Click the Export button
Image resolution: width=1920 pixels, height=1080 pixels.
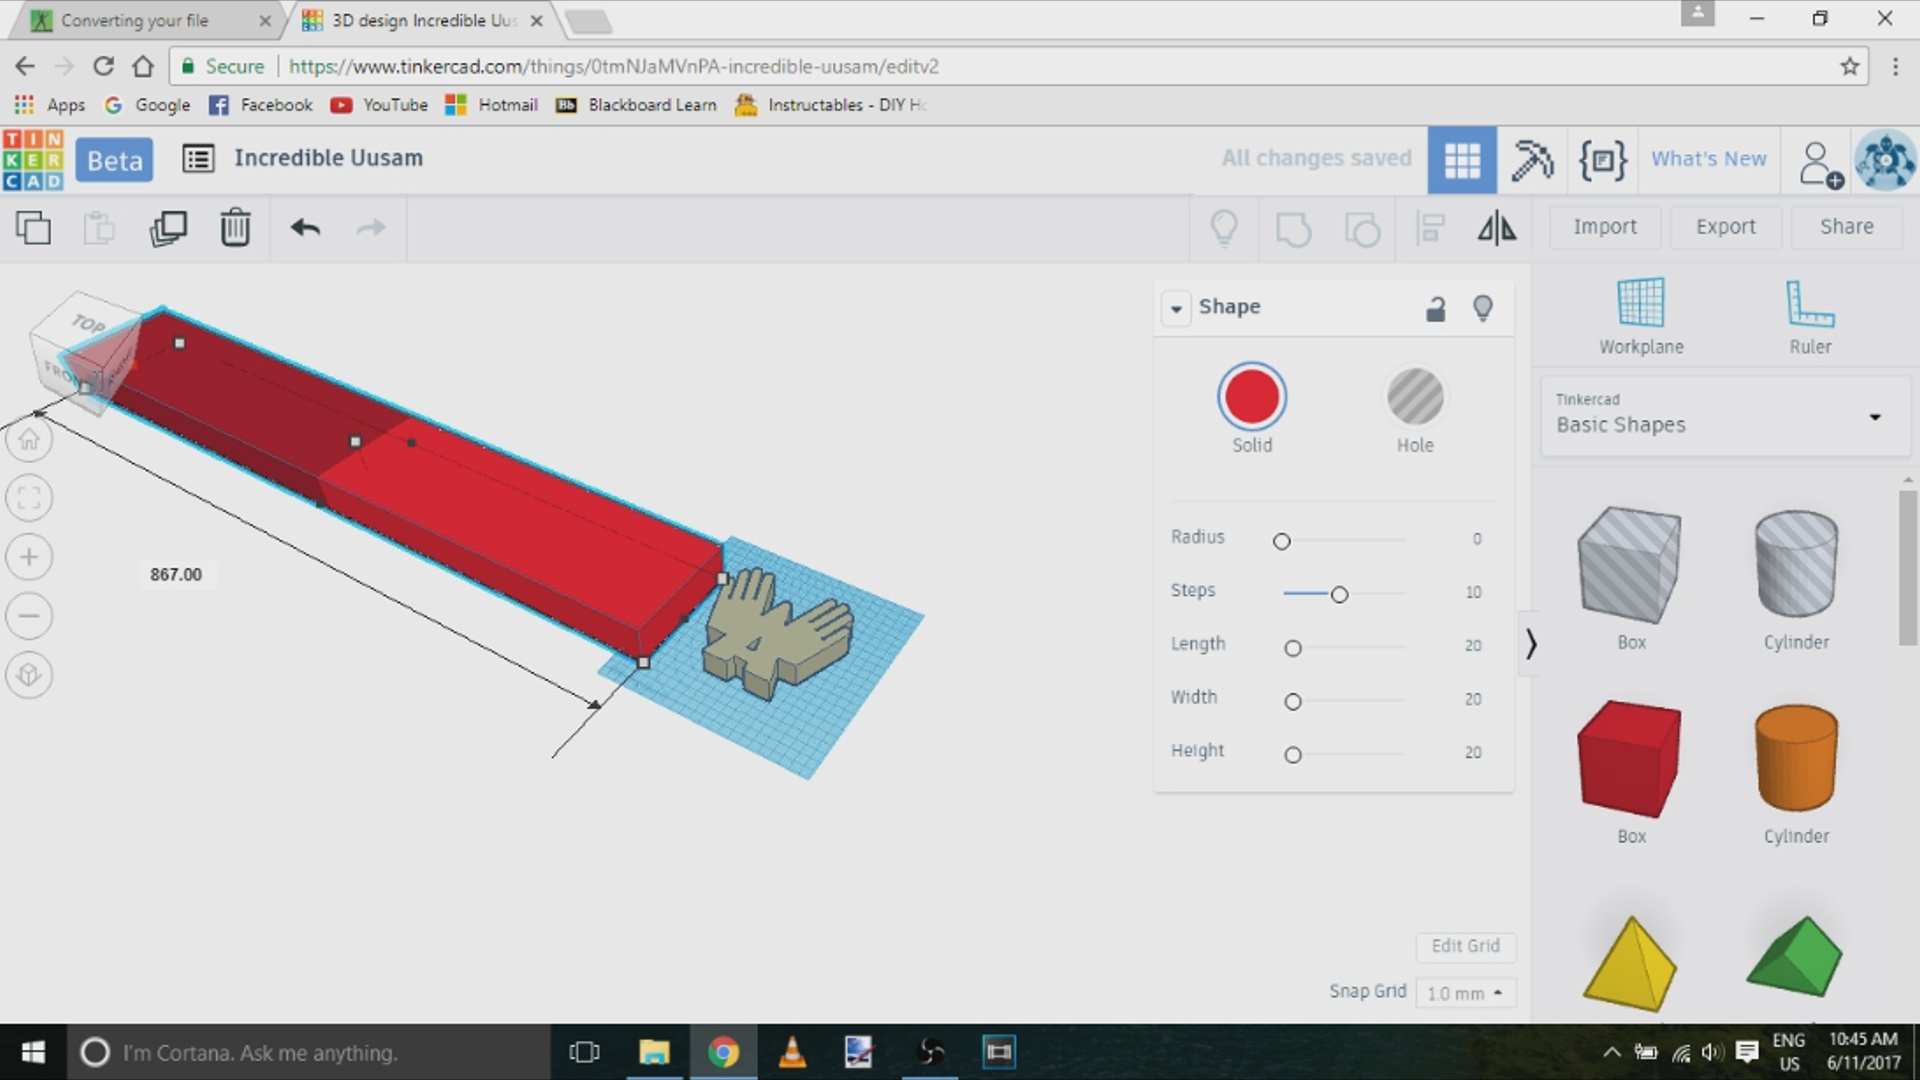(x=1725, y=227)
